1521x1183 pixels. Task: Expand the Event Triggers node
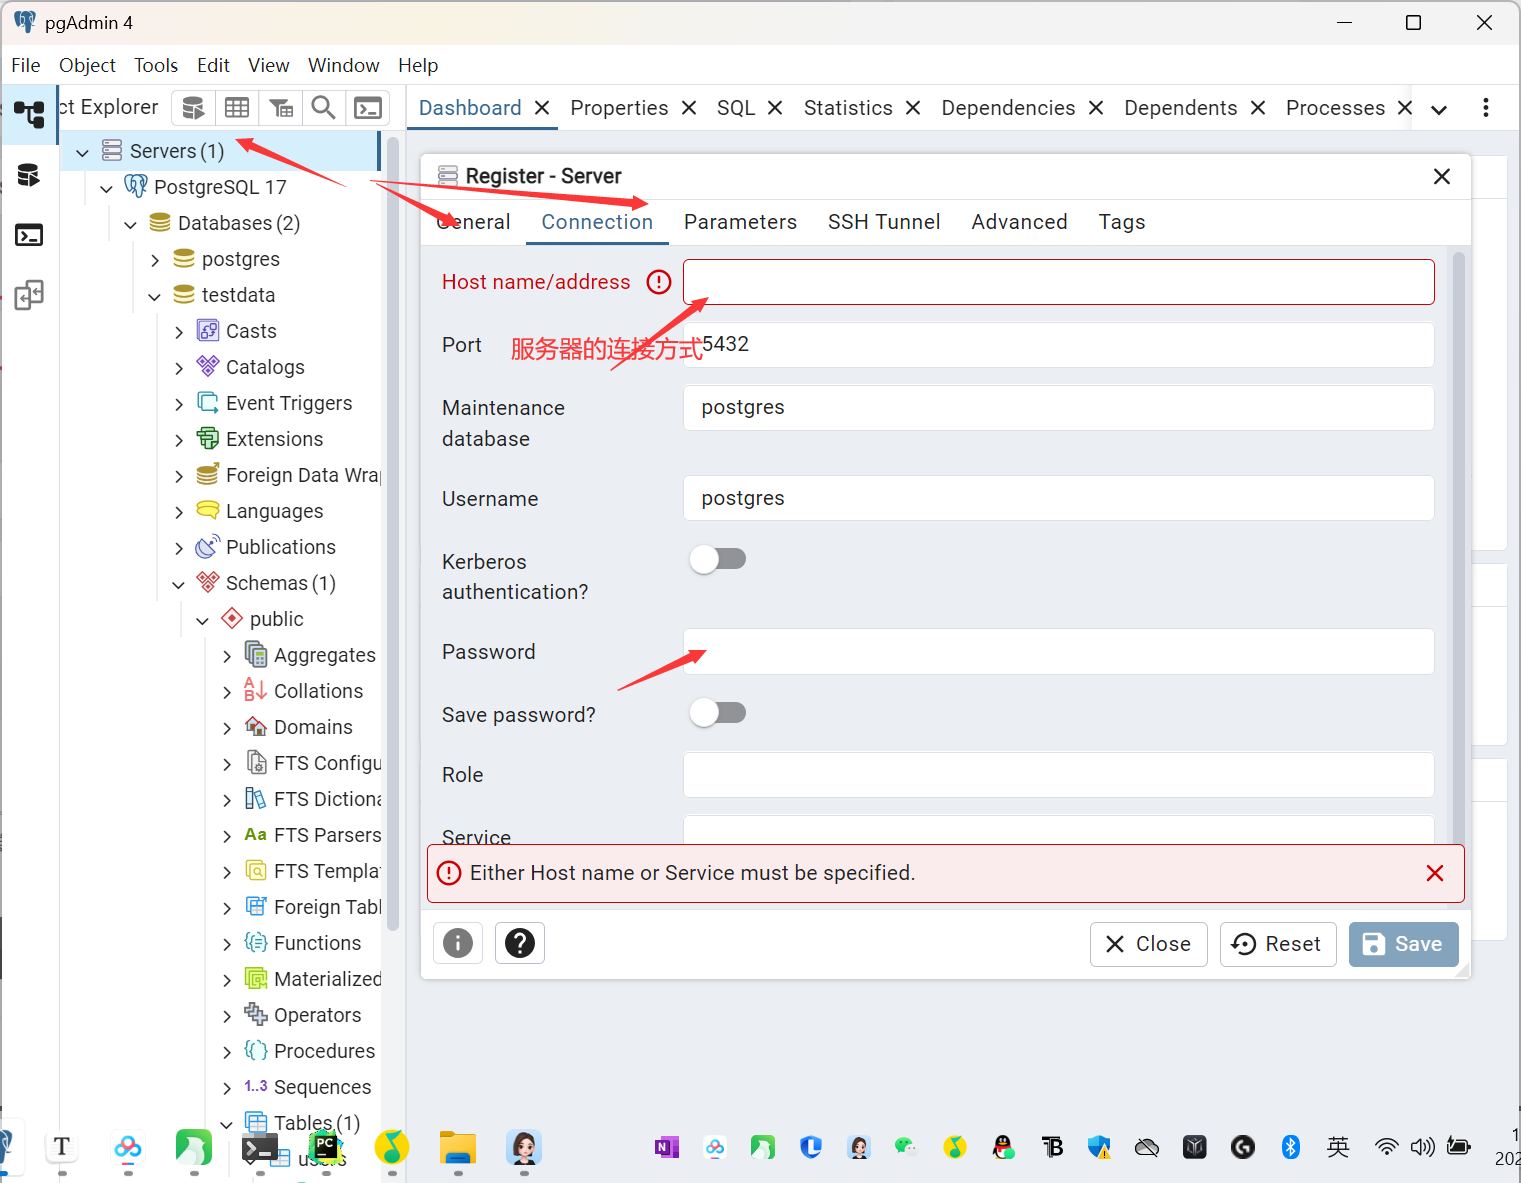[179, 404]
